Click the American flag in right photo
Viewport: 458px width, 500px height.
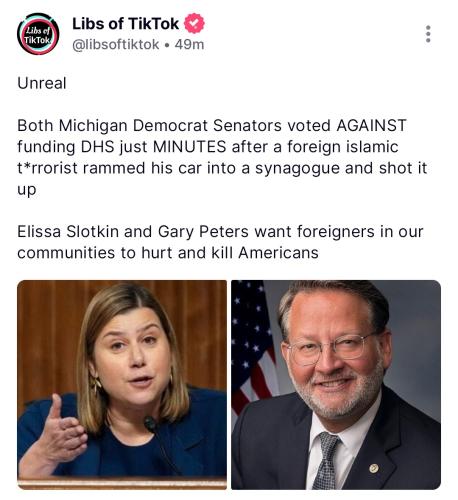click(x=253, y=347)
